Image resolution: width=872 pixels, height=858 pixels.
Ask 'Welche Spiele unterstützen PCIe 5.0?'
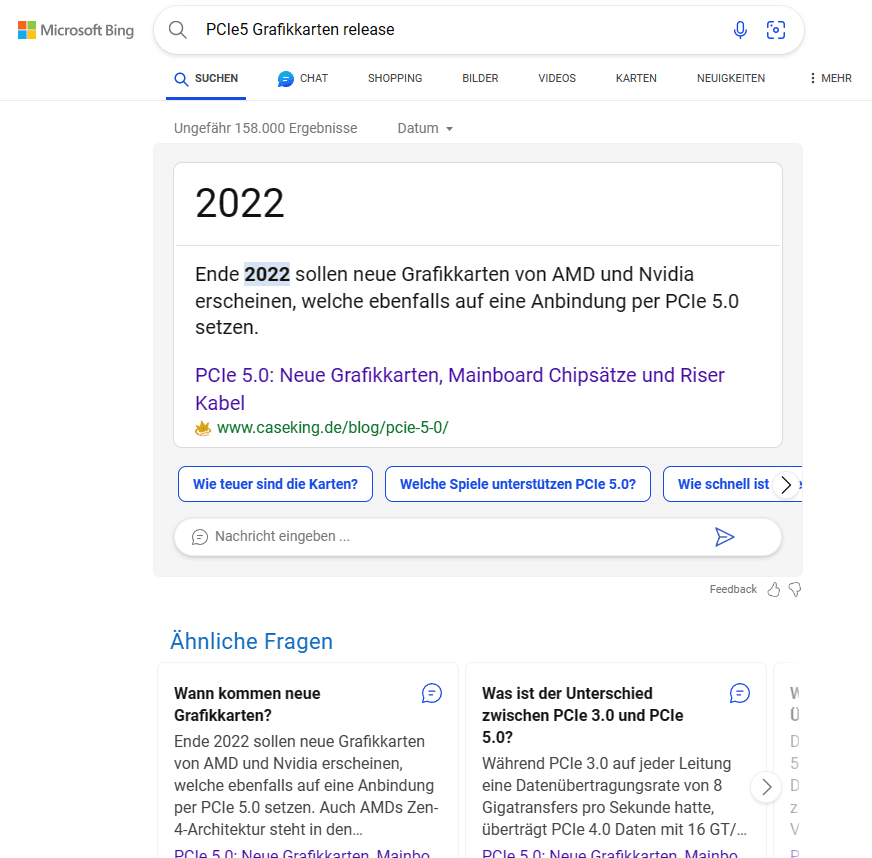518,484
